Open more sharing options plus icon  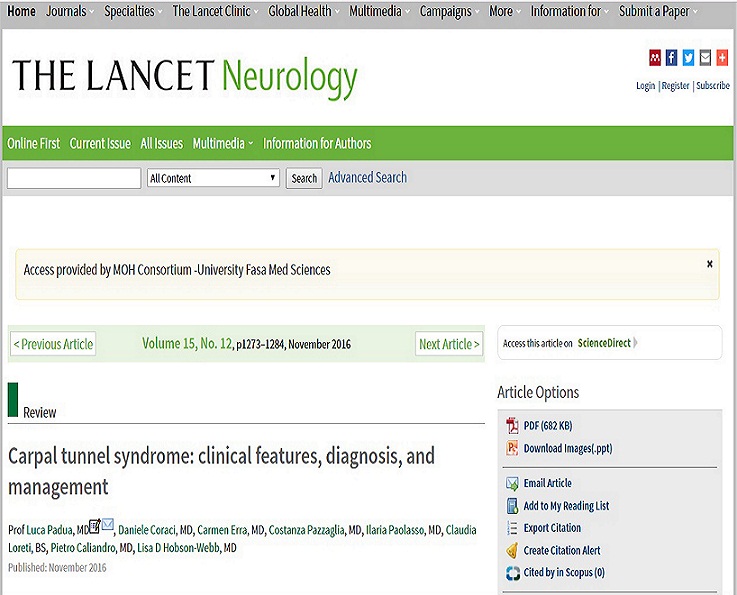[722, 57]
